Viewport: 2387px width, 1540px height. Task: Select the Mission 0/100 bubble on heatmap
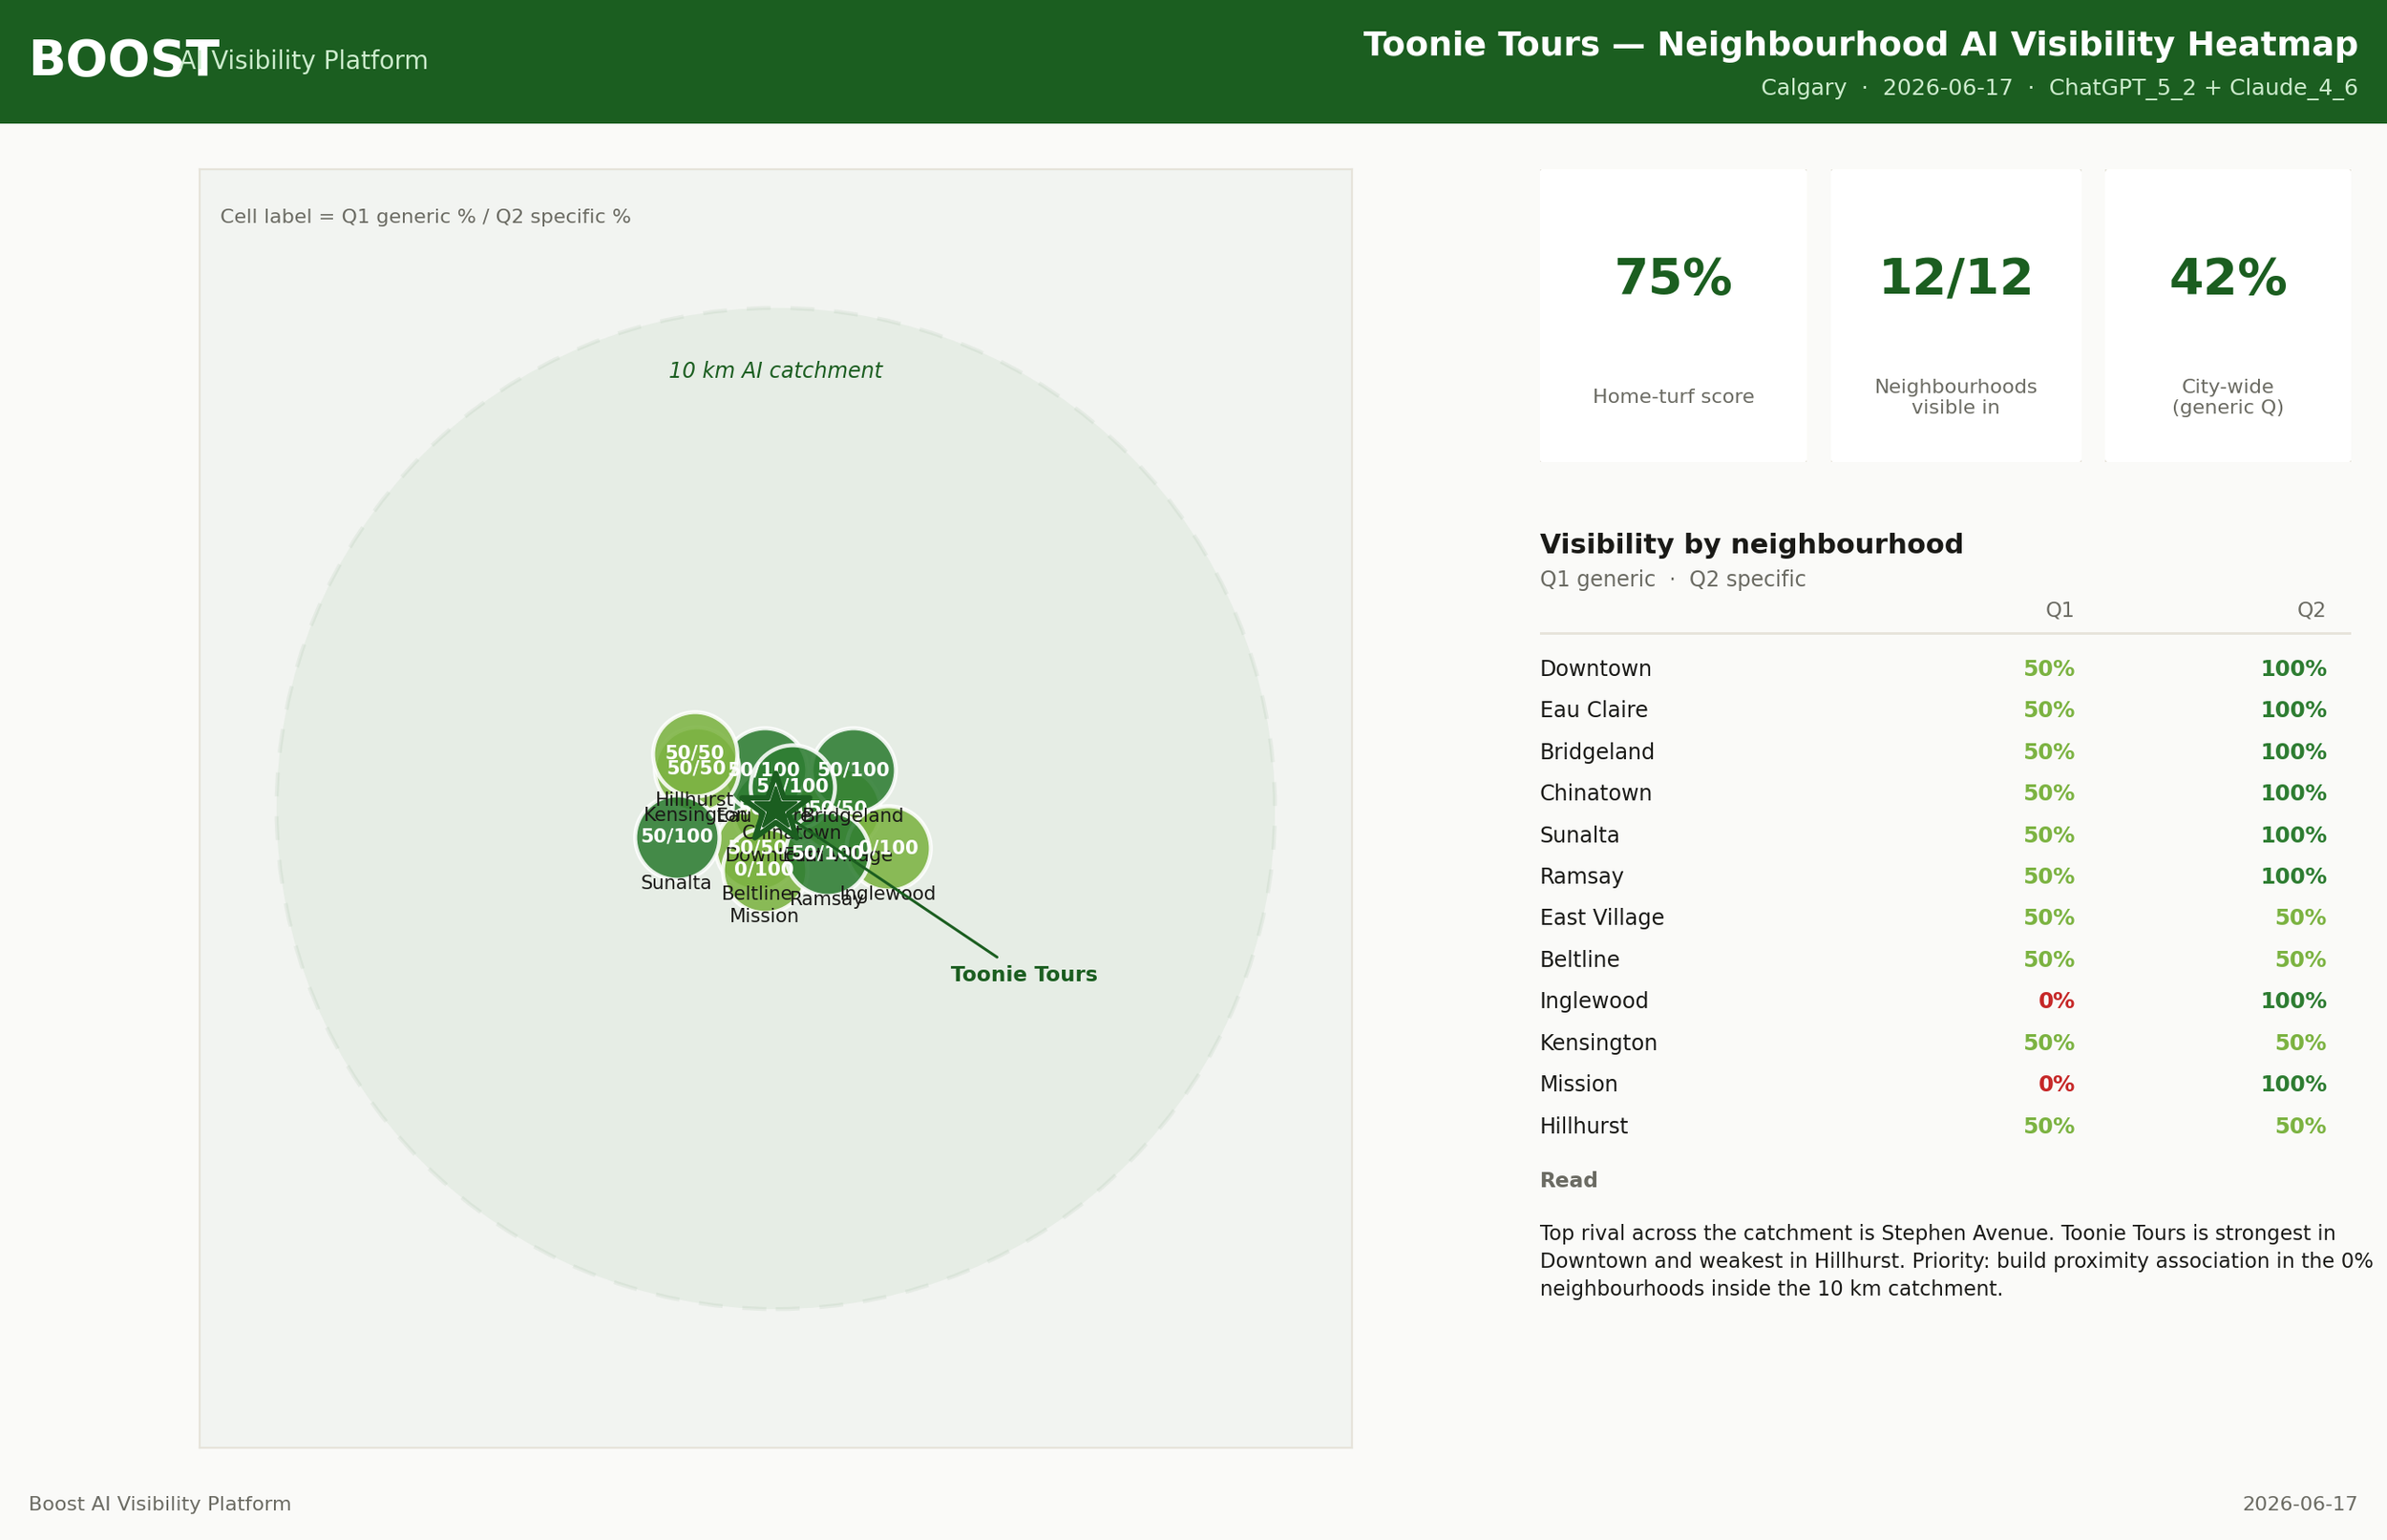coord(764,870)
